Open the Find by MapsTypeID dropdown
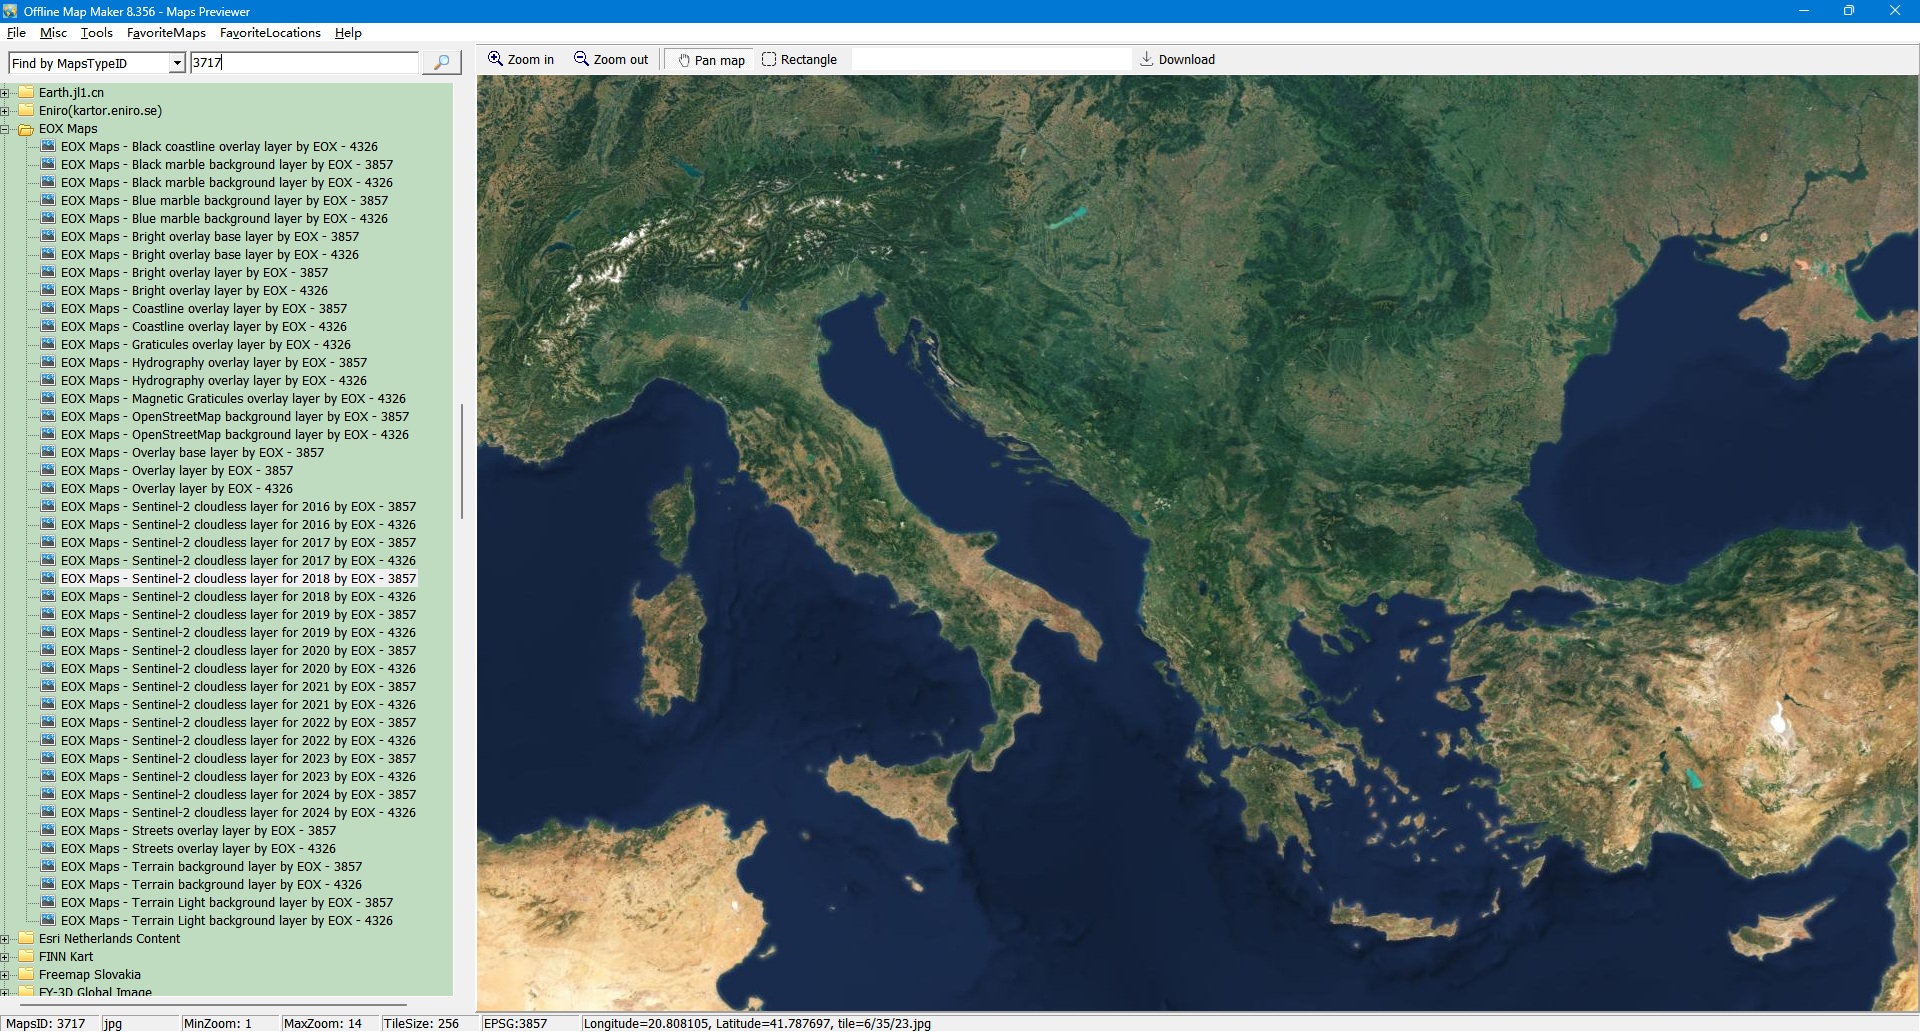1920x1032 pixels. click(177, 63)
